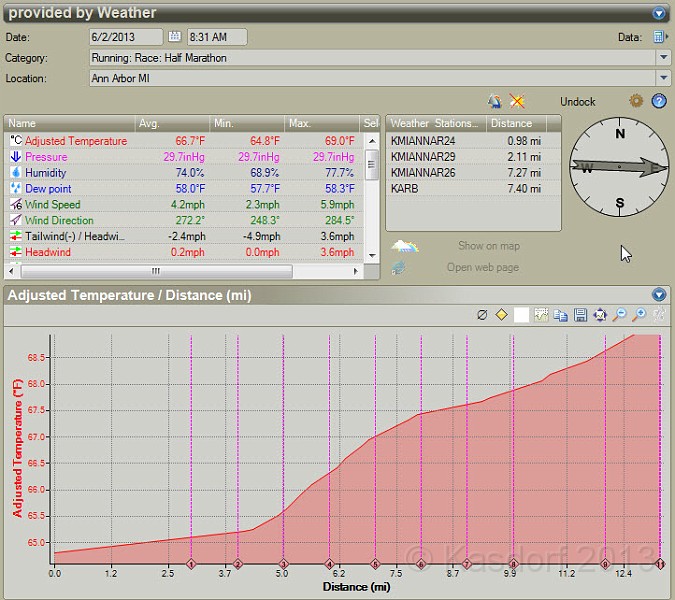Open the calendar date picker icon
This screenshot has height=600, width=675.
175,37
